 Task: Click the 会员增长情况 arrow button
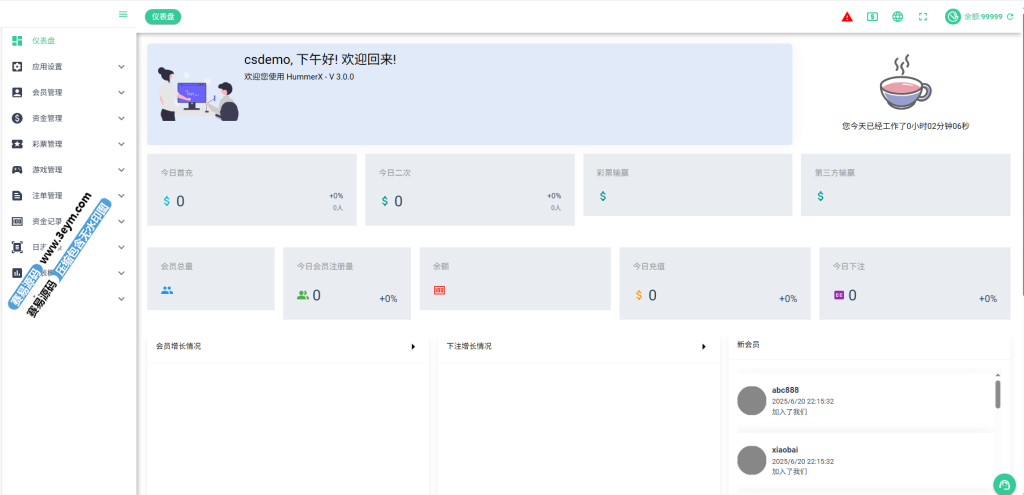click(x=413, y=347)
